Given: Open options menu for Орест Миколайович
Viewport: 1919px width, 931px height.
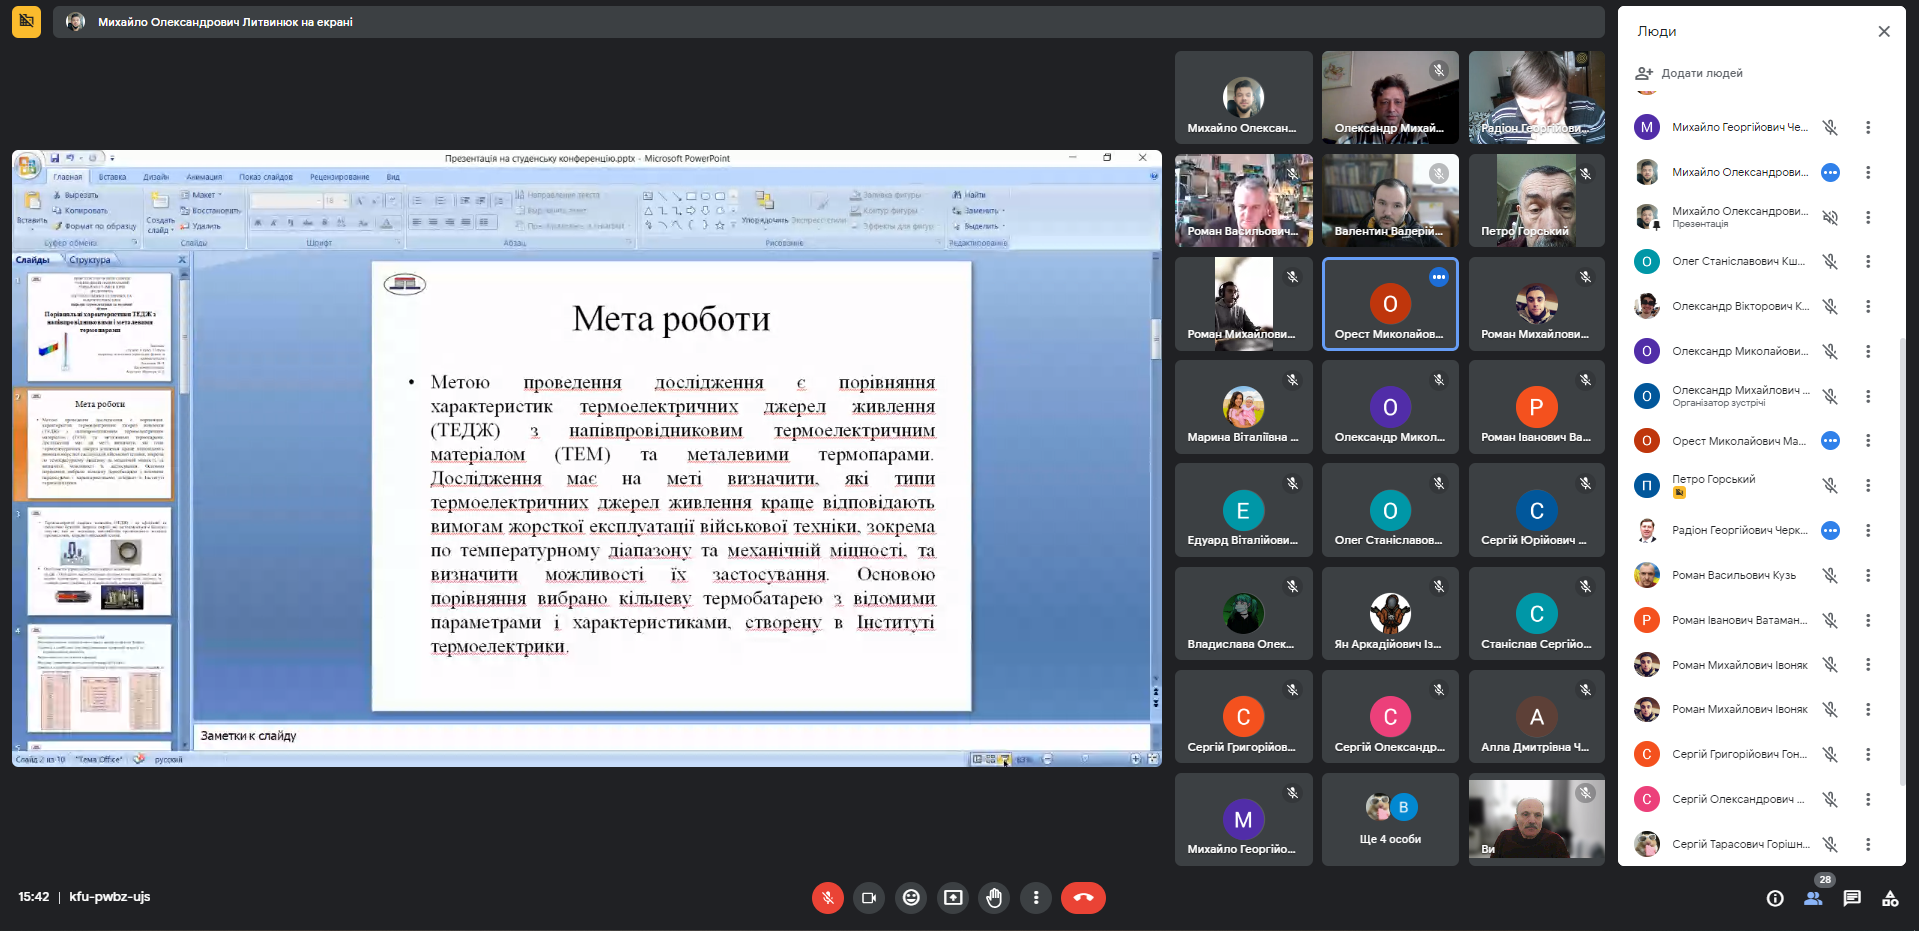Looking at the screenshot, I should coord(1868,441).
